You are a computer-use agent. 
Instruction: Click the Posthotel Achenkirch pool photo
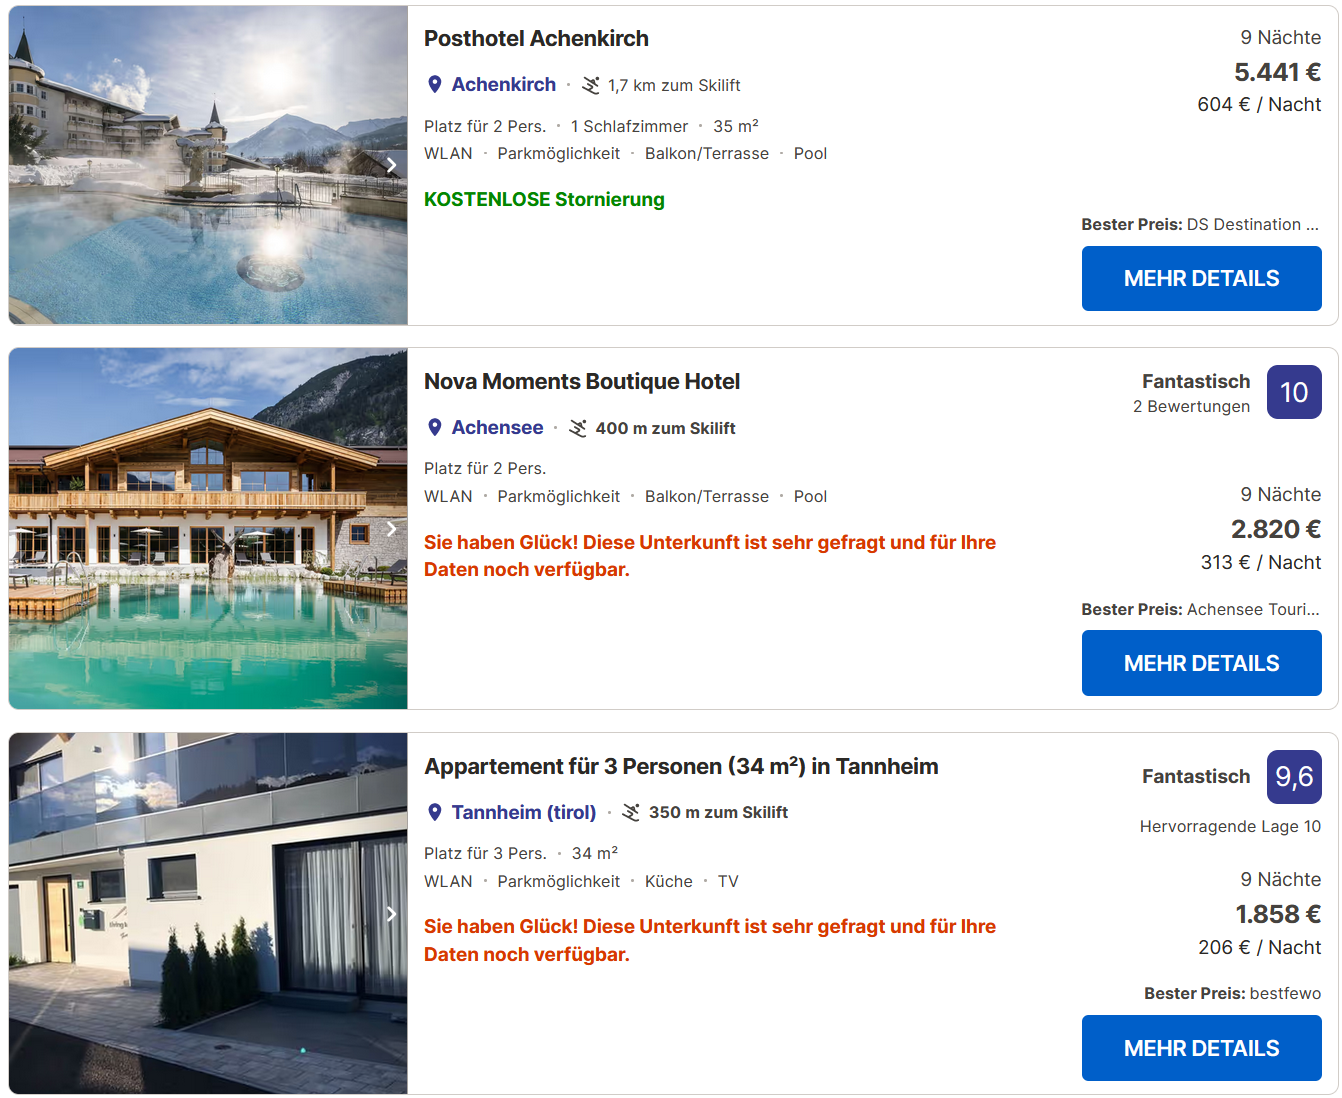coord(200,165)
